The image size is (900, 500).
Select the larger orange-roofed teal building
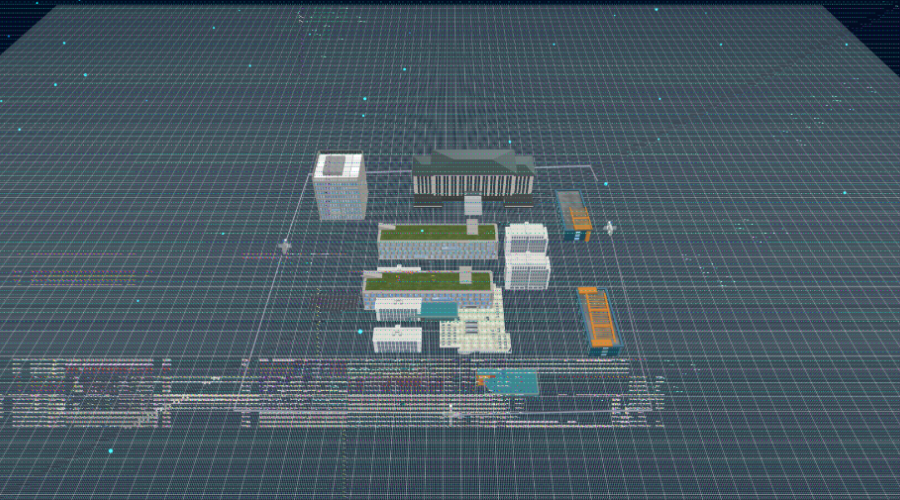599,320
